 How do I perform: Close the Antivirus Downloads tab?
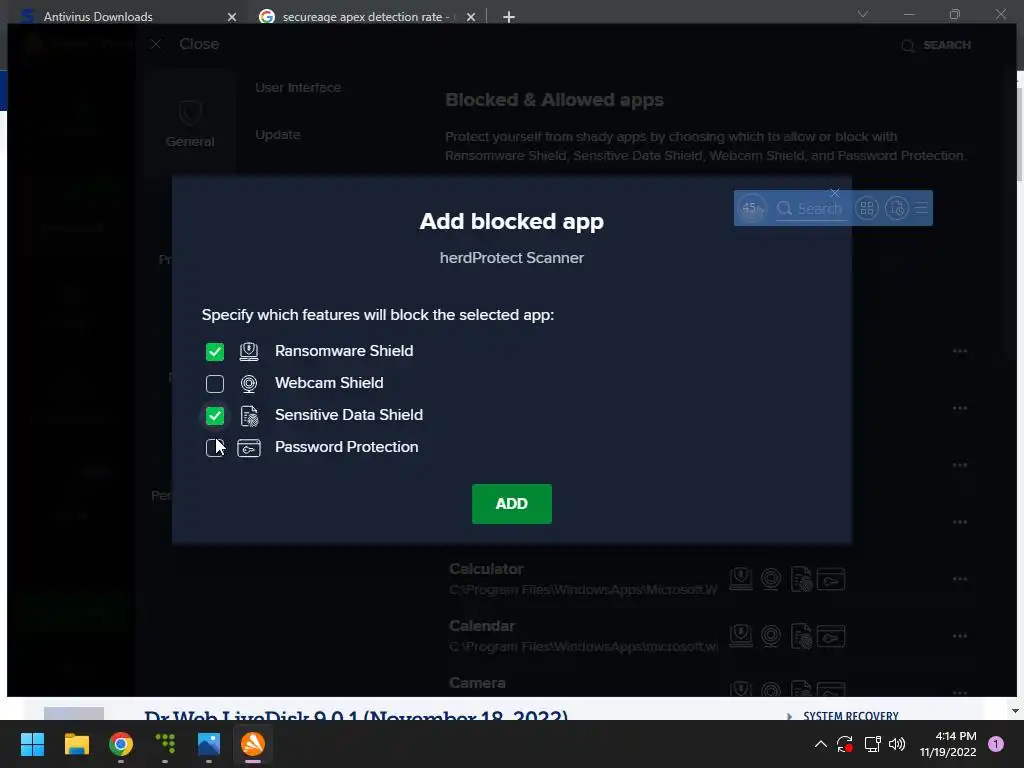232,17
